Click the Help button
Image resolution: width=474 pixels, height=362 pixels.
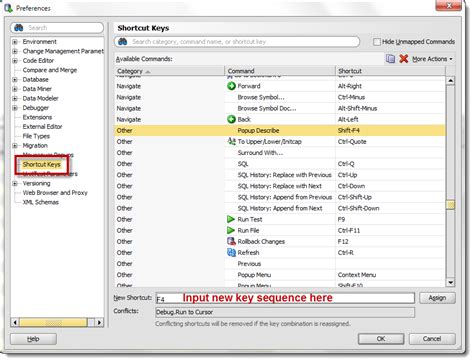pos(33,339)
